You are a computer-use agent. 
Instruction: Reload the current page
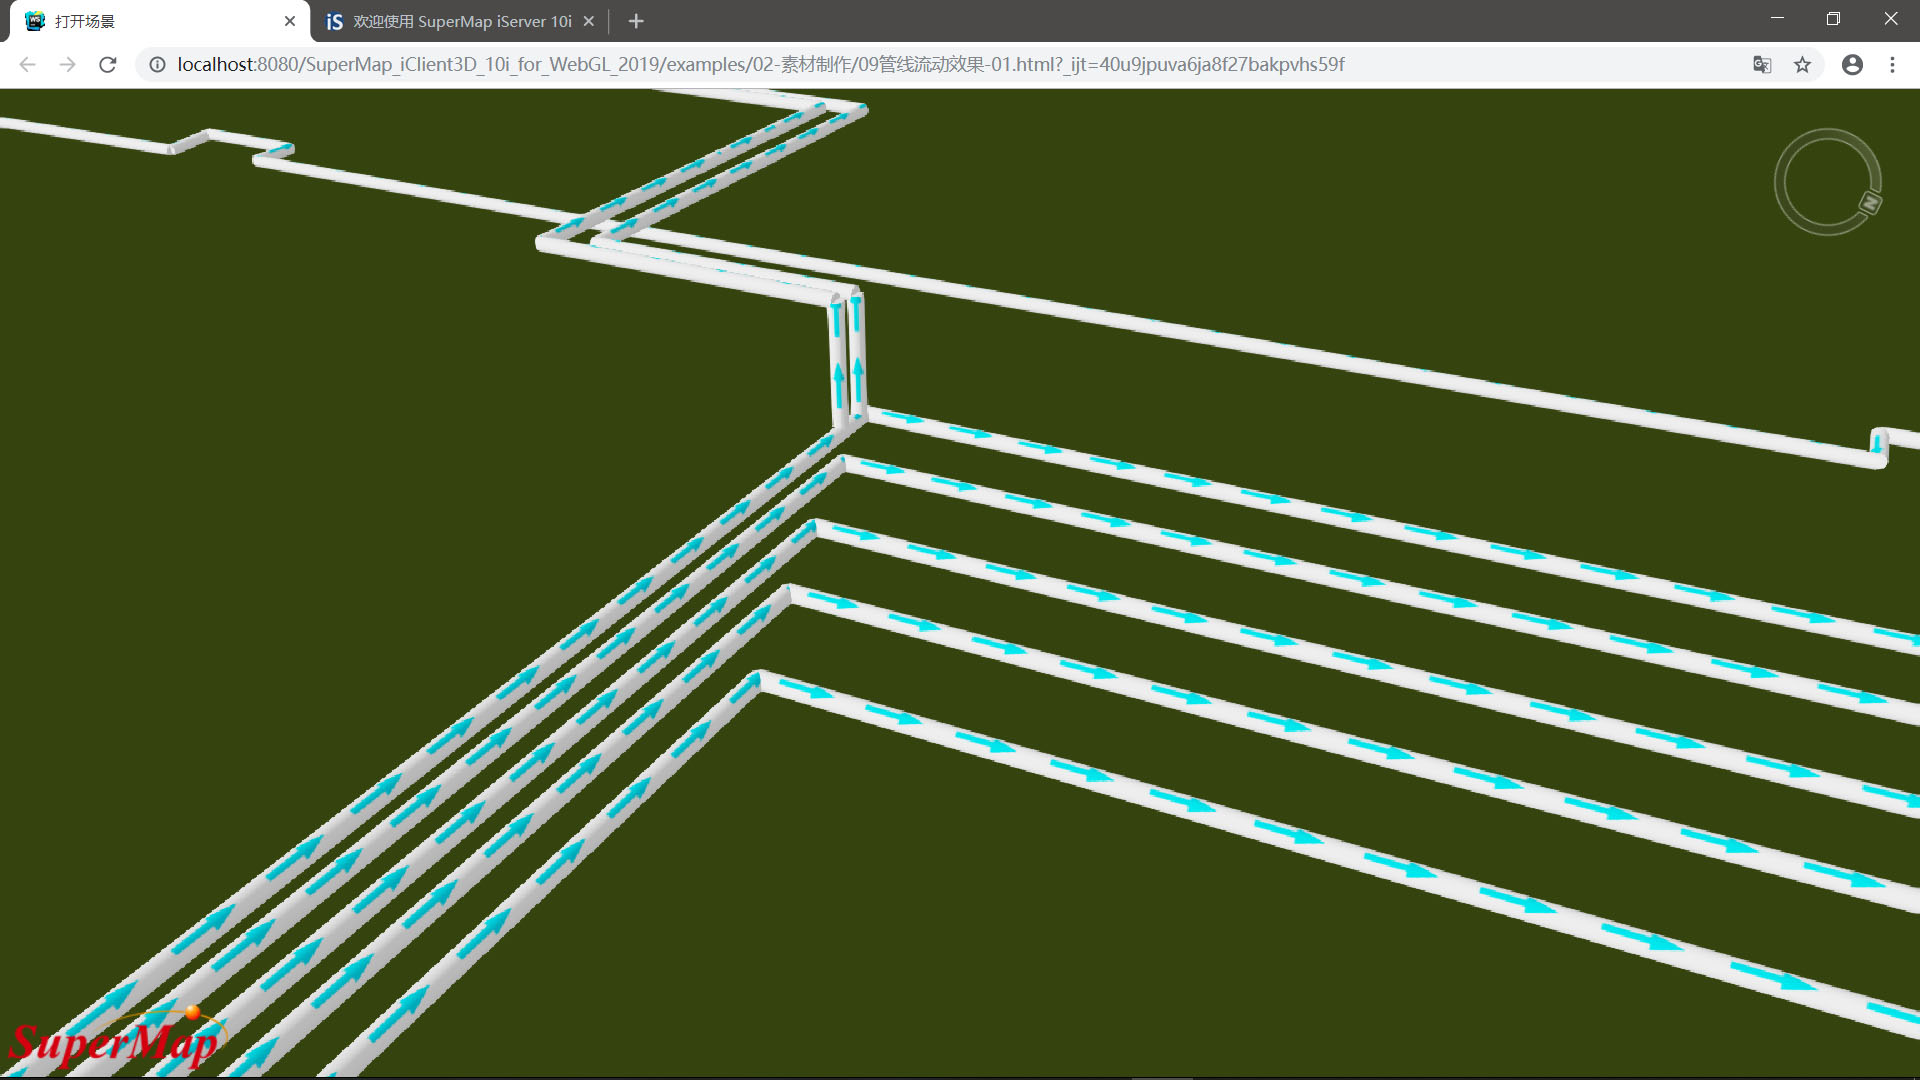point(108,65)
